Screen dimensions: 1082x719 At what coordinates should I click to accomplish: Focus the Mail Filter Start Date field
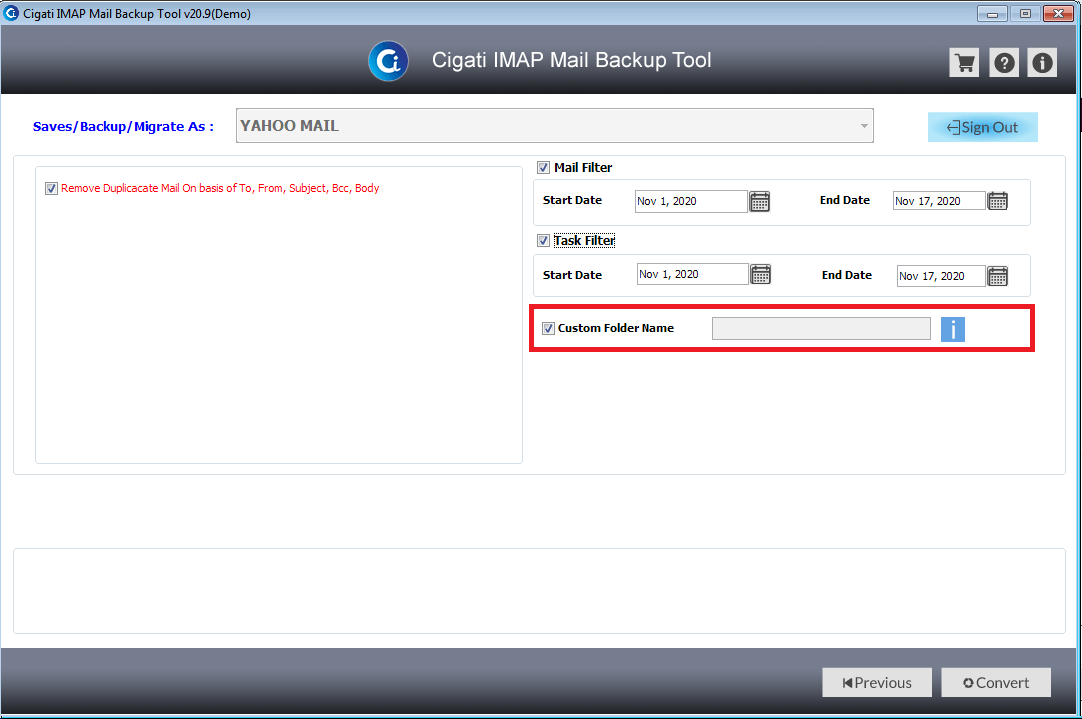pos(691,201)
